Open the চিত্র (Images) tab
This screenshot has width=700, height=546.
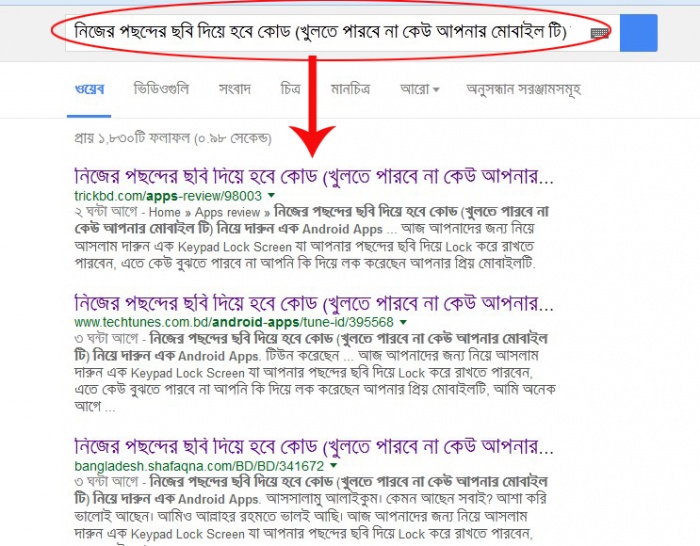pos(291,89)
